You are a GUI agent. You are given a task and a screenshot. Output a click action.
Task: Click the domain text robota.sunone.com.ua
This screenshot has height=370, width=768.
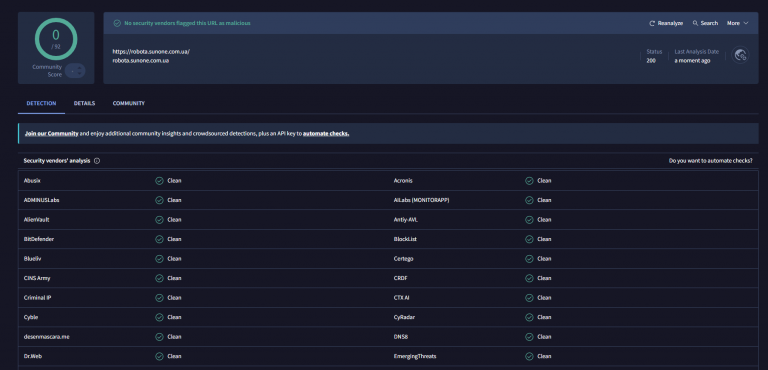(x=141, y=61)
